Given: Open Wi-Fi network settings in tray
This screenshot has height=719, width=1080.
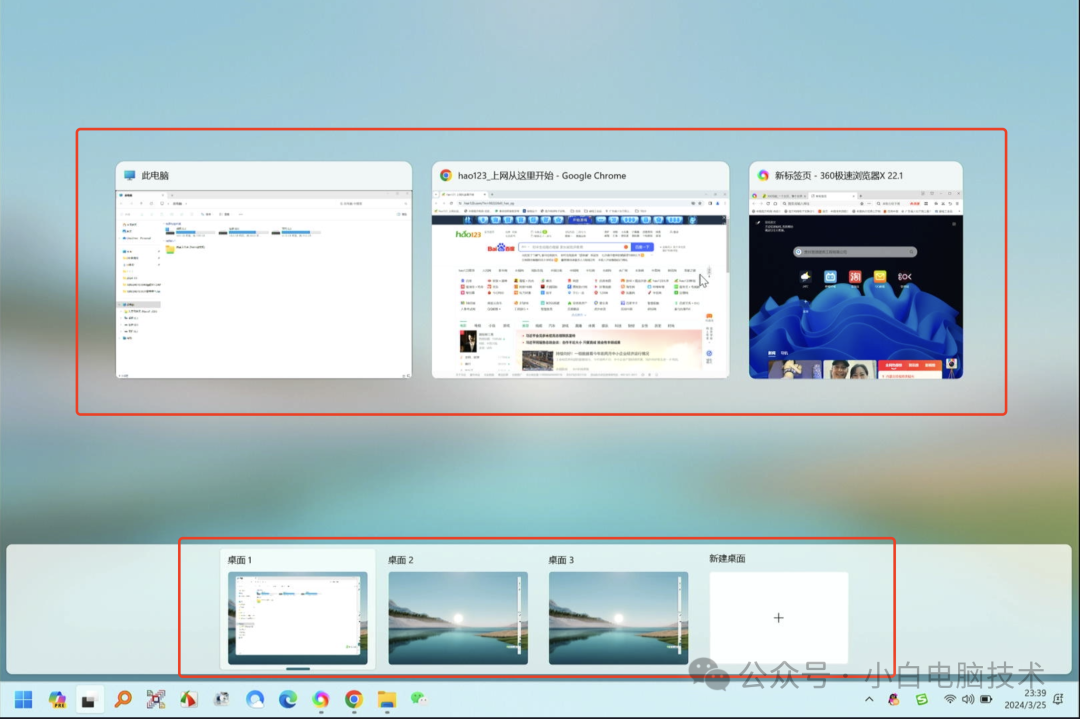Looking at the screenshot, I should pos(950,700).
